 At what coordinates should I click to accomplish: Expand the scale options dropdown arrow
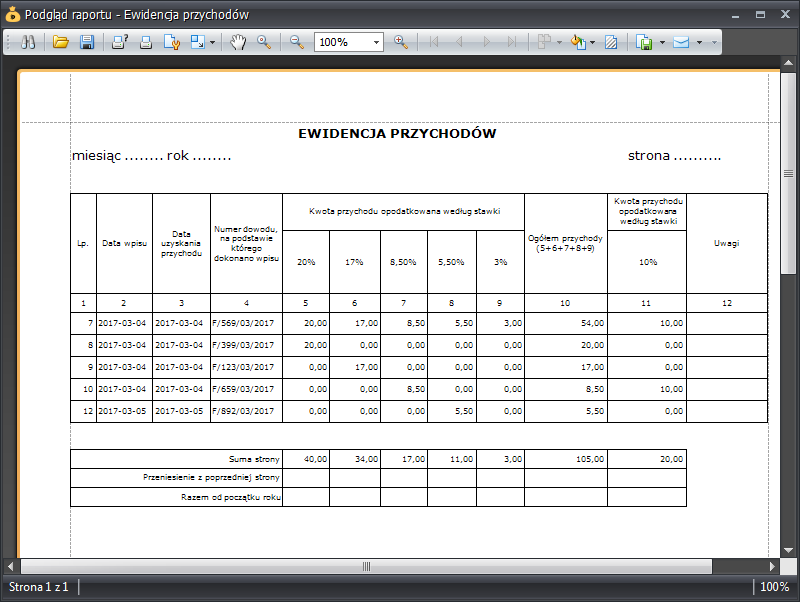212,42
